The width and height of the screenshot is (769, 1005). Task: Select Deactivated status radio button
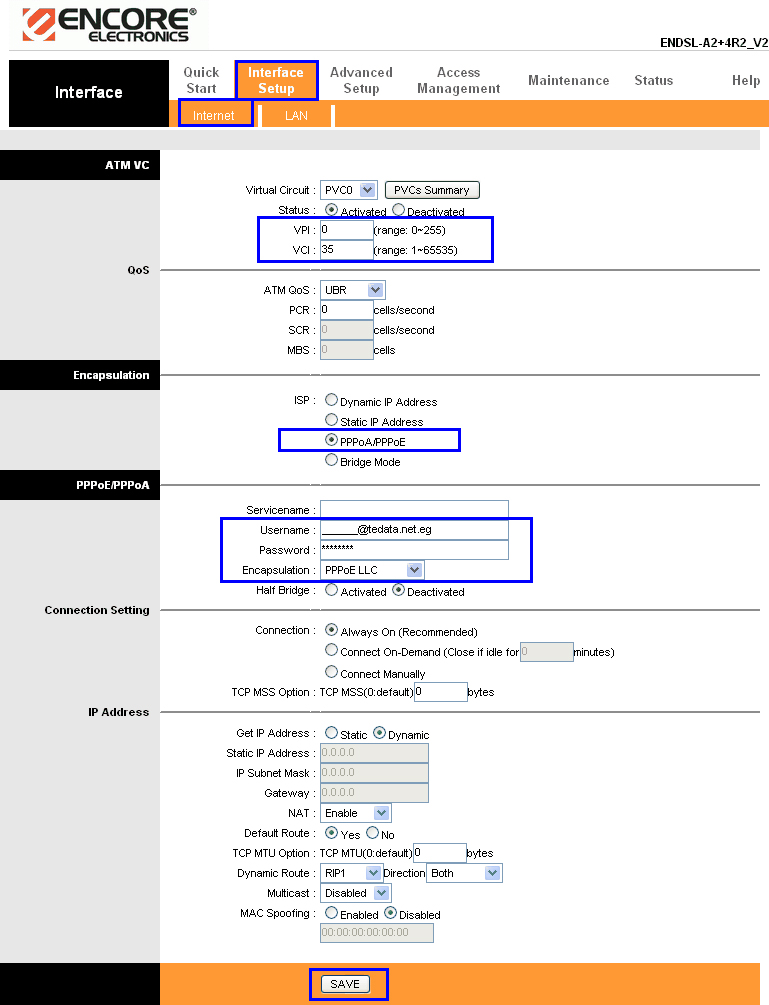398,210
